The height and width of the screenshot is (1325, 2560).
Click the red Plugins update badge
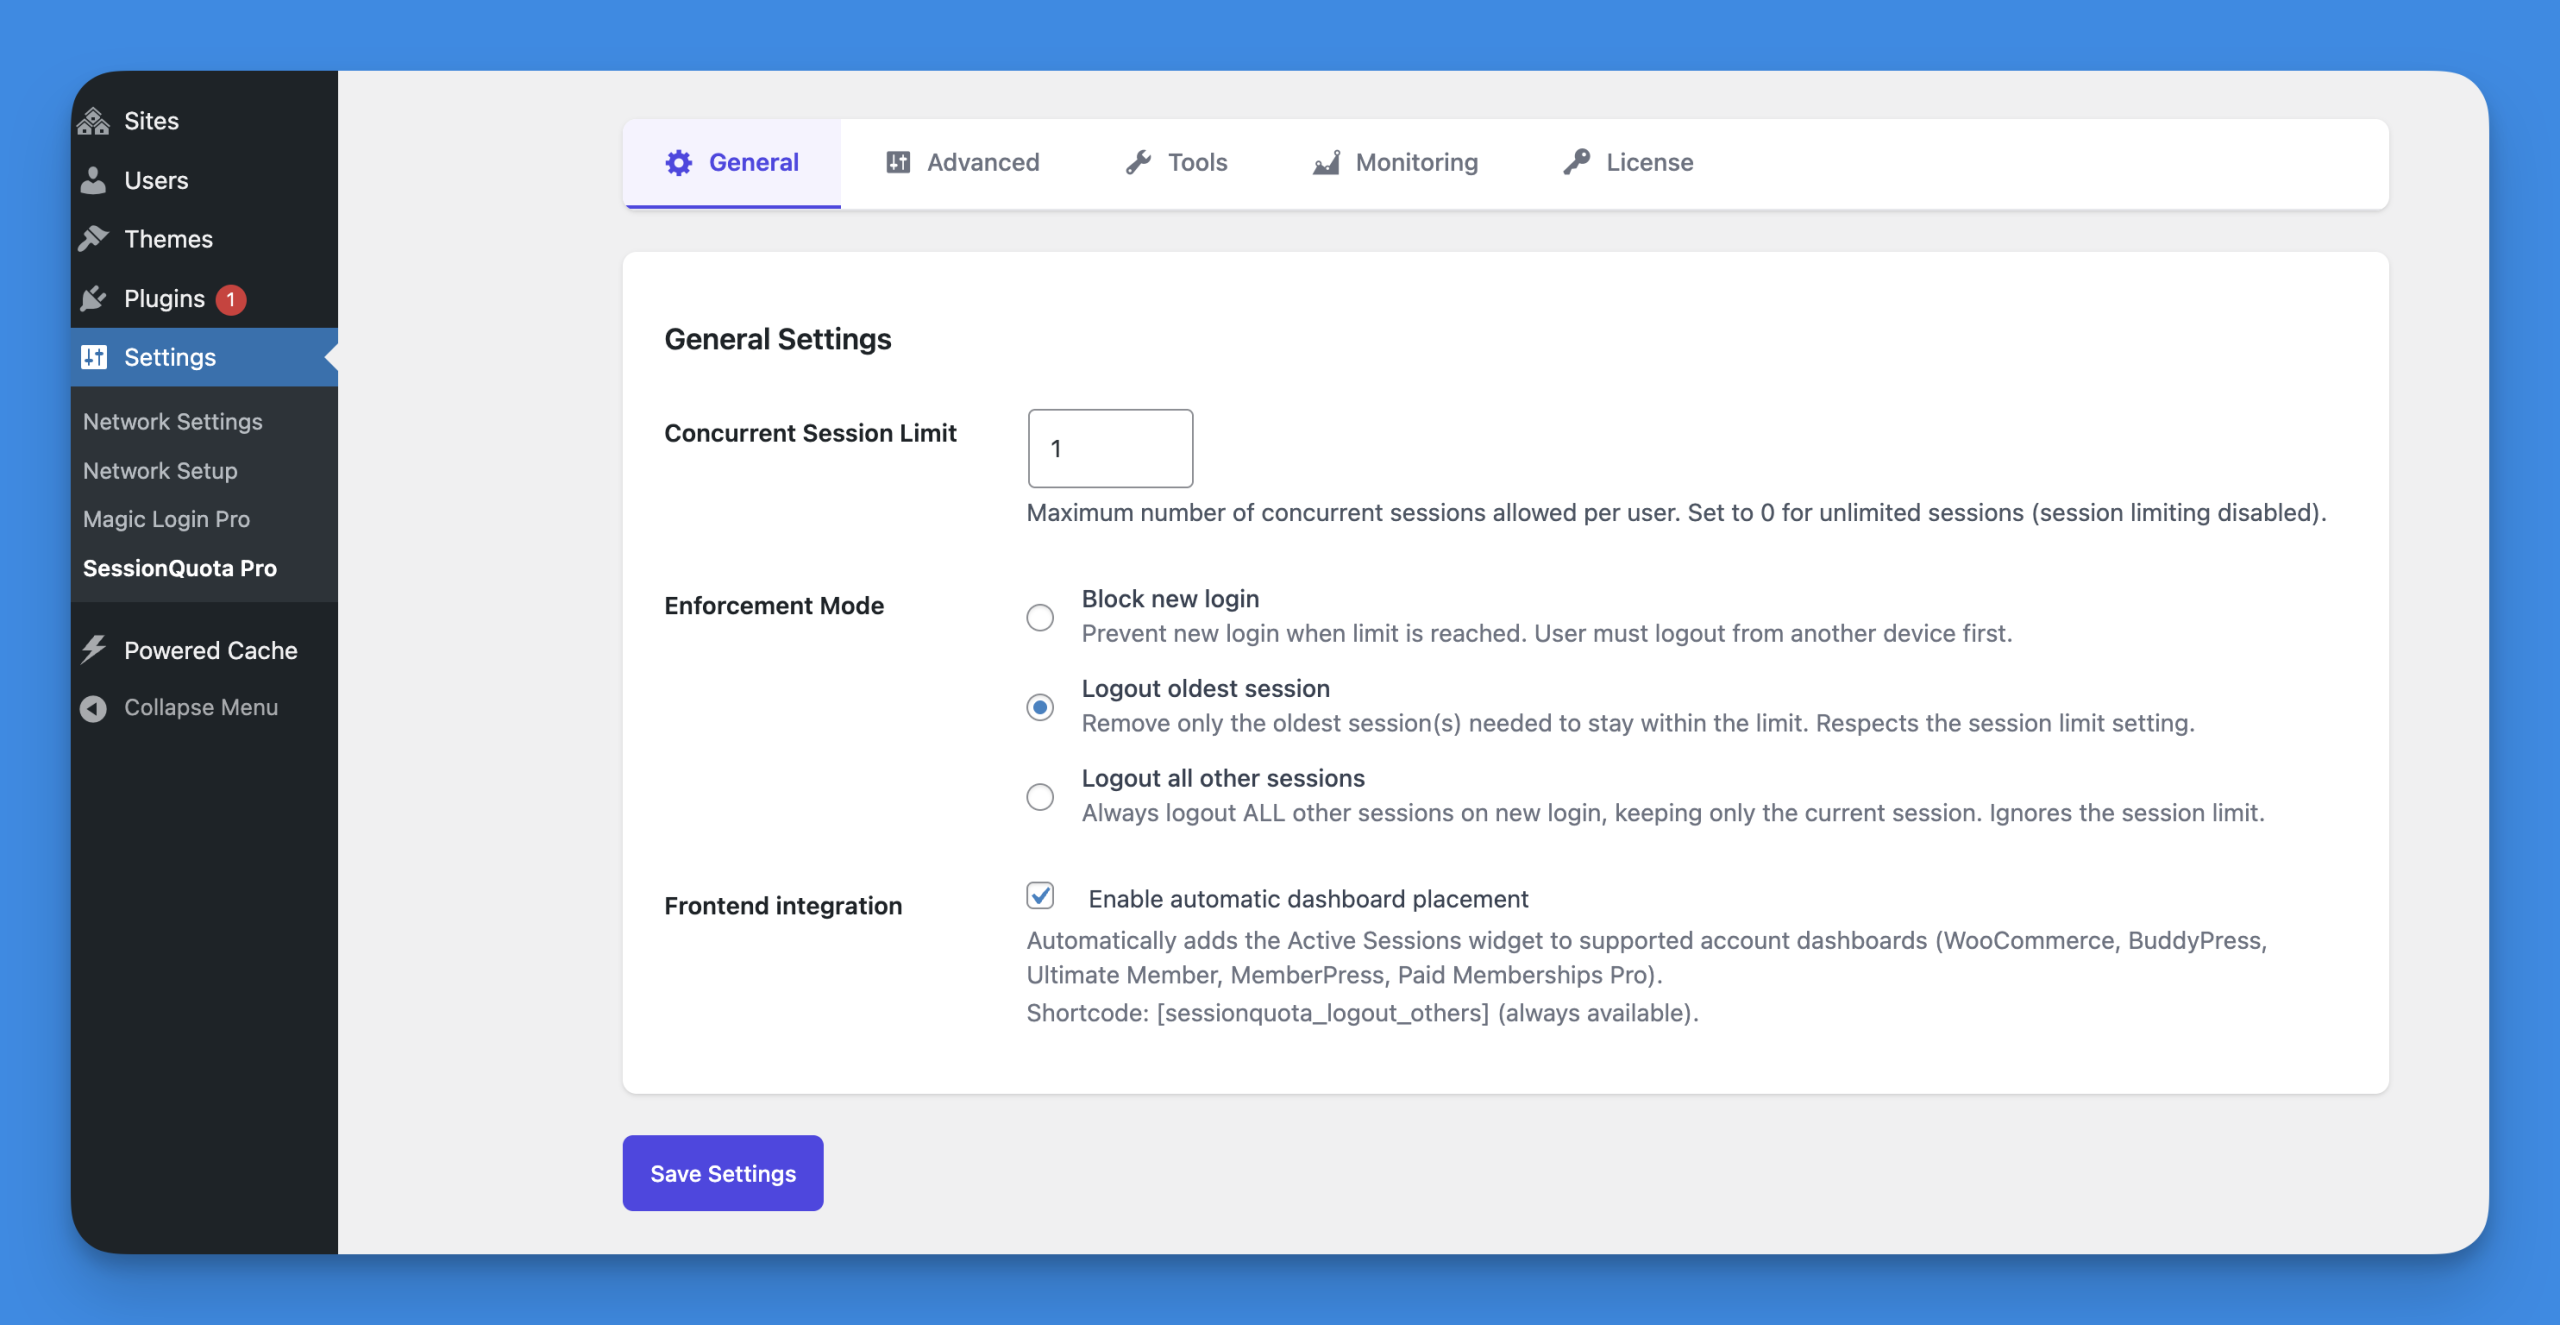coord(231,299)
